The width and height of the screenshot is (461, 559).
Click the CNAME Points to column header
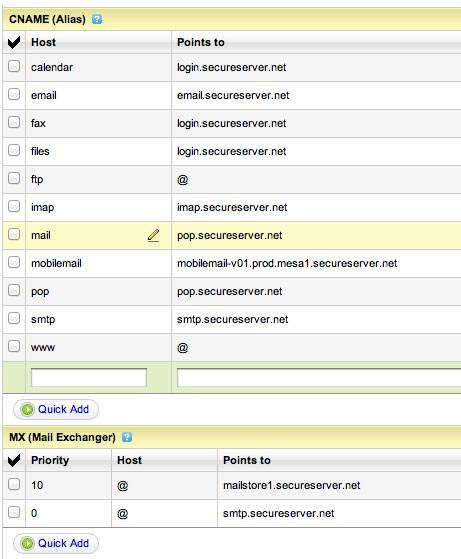(x=201, y=42)
